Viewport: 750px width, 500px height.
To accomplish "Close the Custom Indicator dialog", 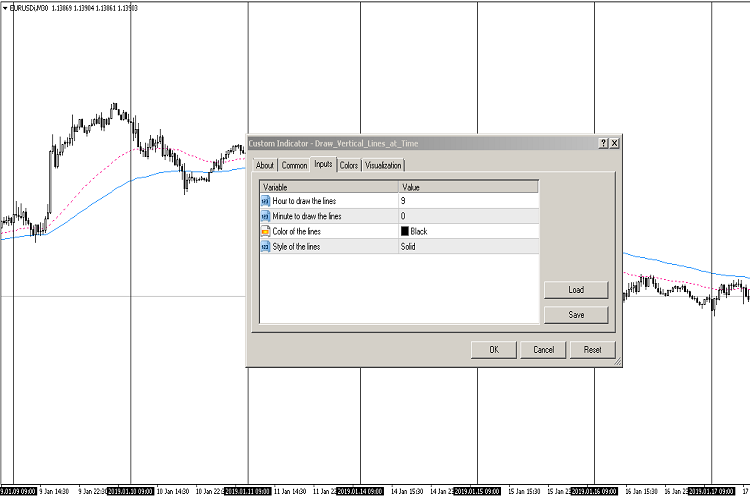I will (x=615, y=143).
